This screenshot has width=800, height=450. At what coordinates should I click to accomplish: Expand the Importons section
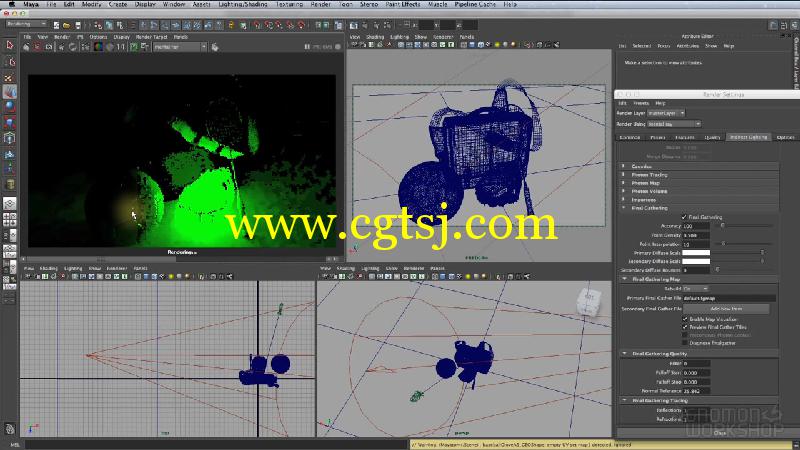623,199
